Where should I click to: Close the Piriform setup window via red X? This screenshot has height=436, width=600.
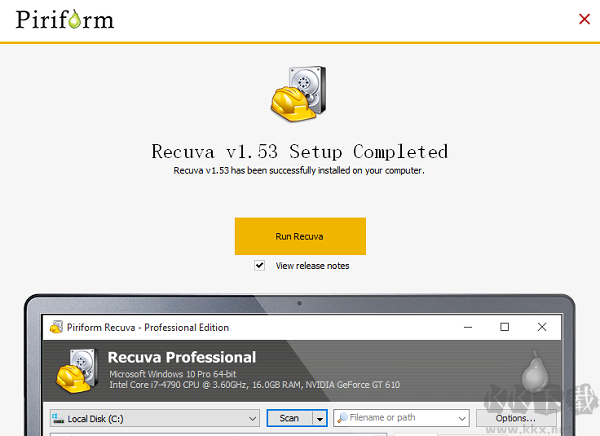click(x=584, y=19)
